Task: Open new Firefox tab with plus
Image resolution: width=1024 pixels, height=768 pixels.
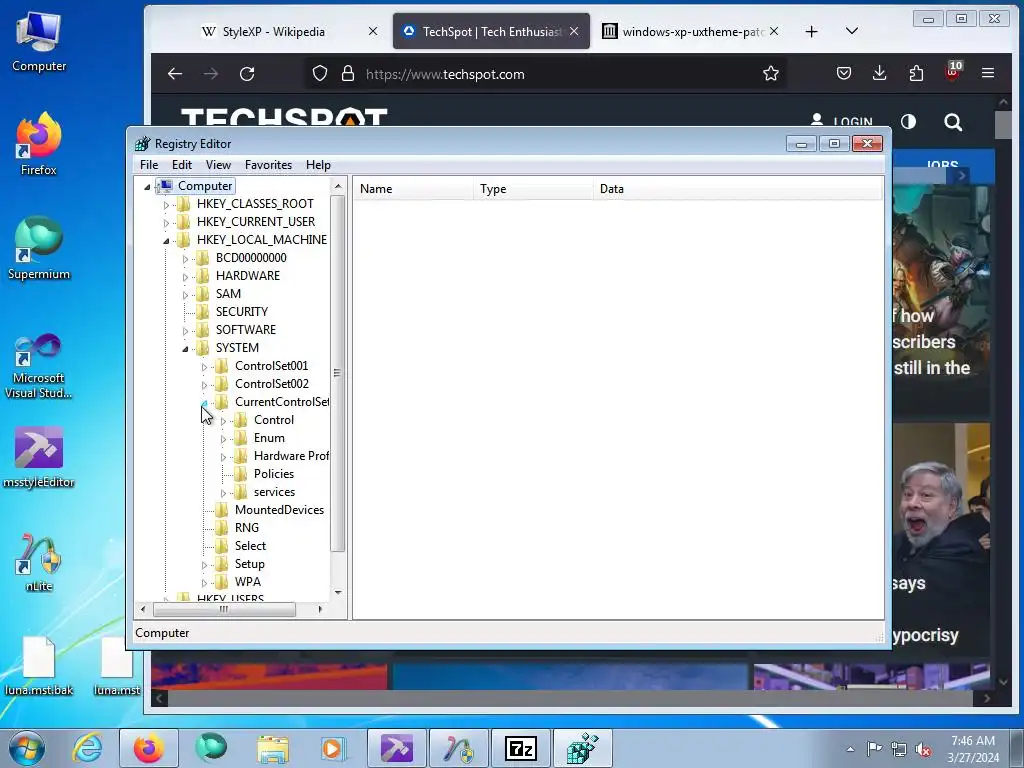Action: point(811,31)
